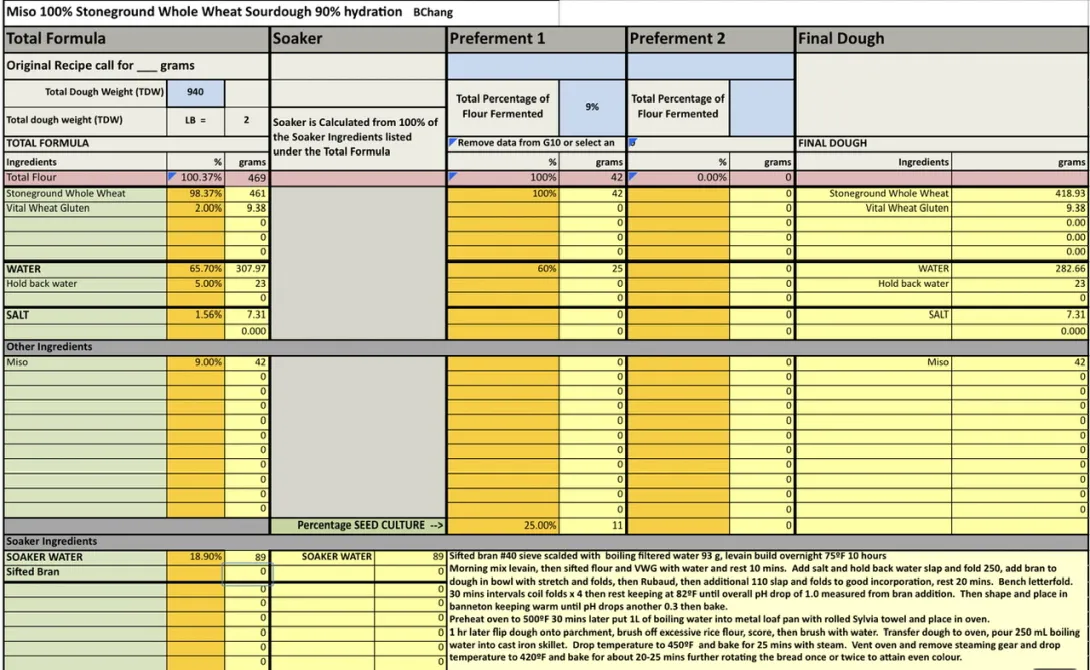1090x670 pixels.
Task: Click the 'Percentage SEED CULTURE -->' label
Action: pyautogui.click(x=357, y=525)
